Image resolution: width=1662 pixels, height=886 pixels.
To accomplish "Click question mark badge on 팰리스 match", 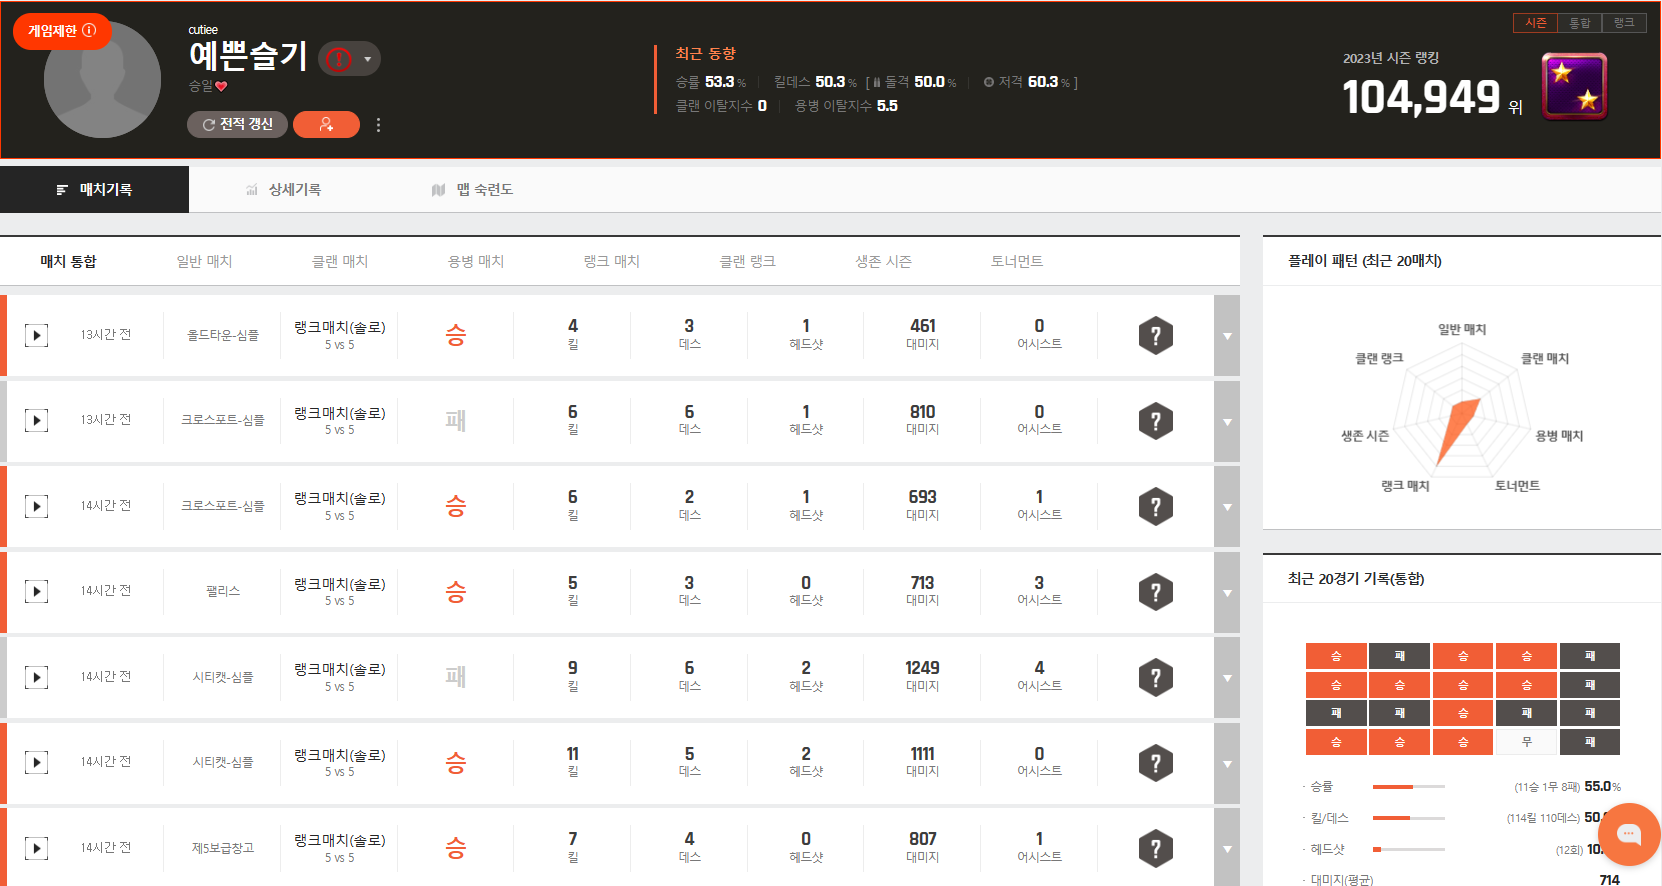I will coord(1155,592).
